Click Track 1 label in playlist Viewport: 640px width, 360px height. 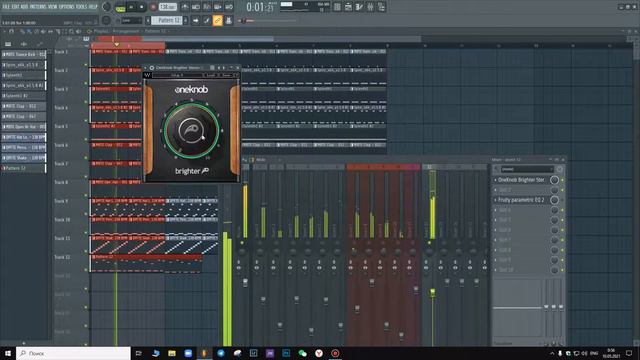(61, 52)
